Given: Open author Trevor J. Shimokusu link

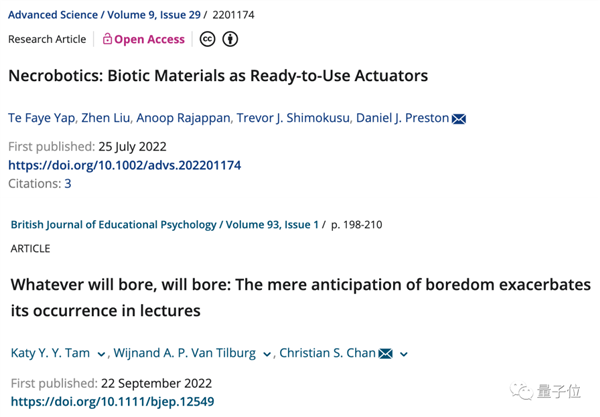Looking at the screenshot, I should coord(293,118).
